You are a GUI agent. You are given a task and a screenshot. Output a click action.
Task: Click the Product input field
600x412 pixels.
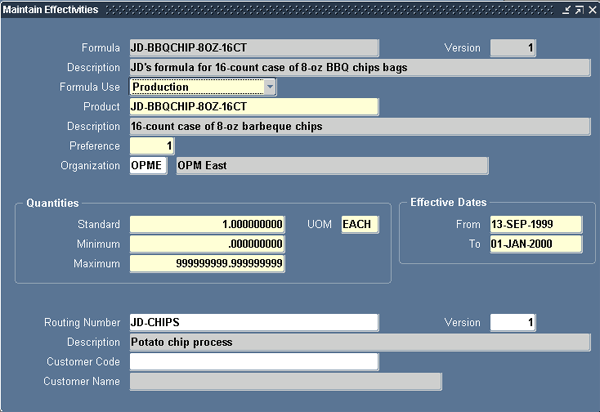click(x=253, y=107)
